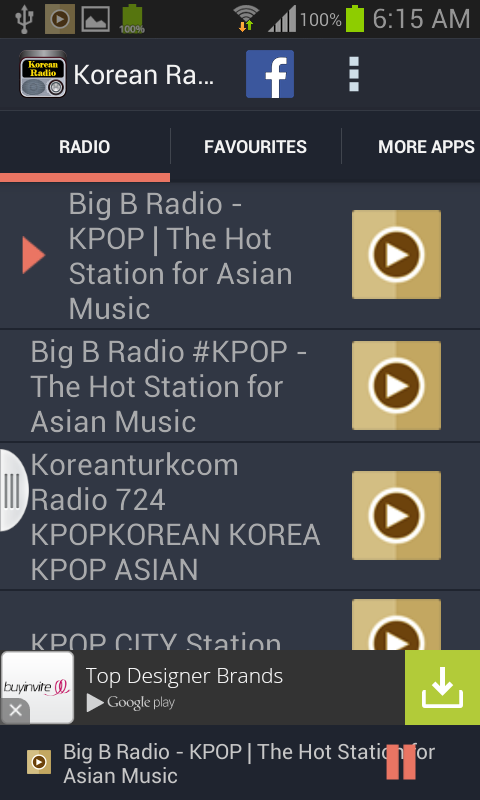Tap the now-playing station icon at bottom
This screenshot has height=800, width=480.
coord(39,762)
